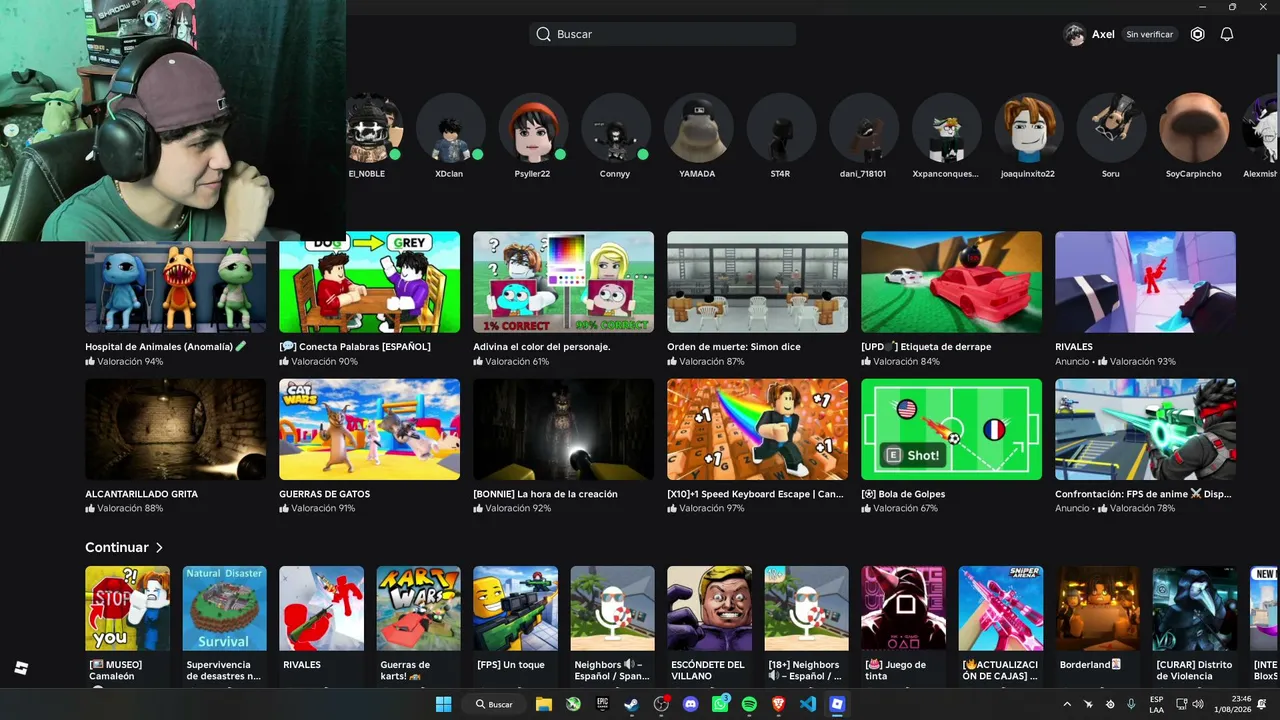
Task: Open ST4R's friend avatar
Action: click(x=780, y=128)
